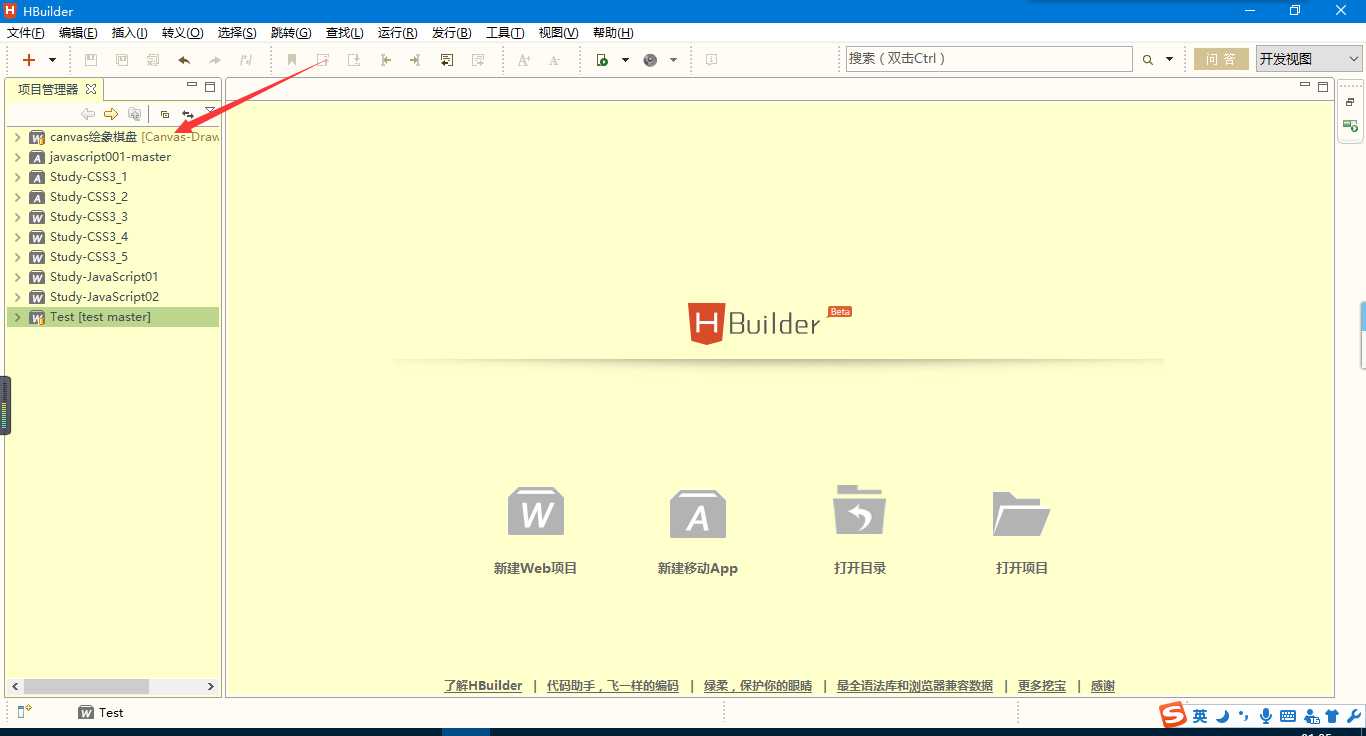Click the search box labeled 搜索（双击Ctrl）
The image size is (1366, 736).
click(x=989, y=59)
